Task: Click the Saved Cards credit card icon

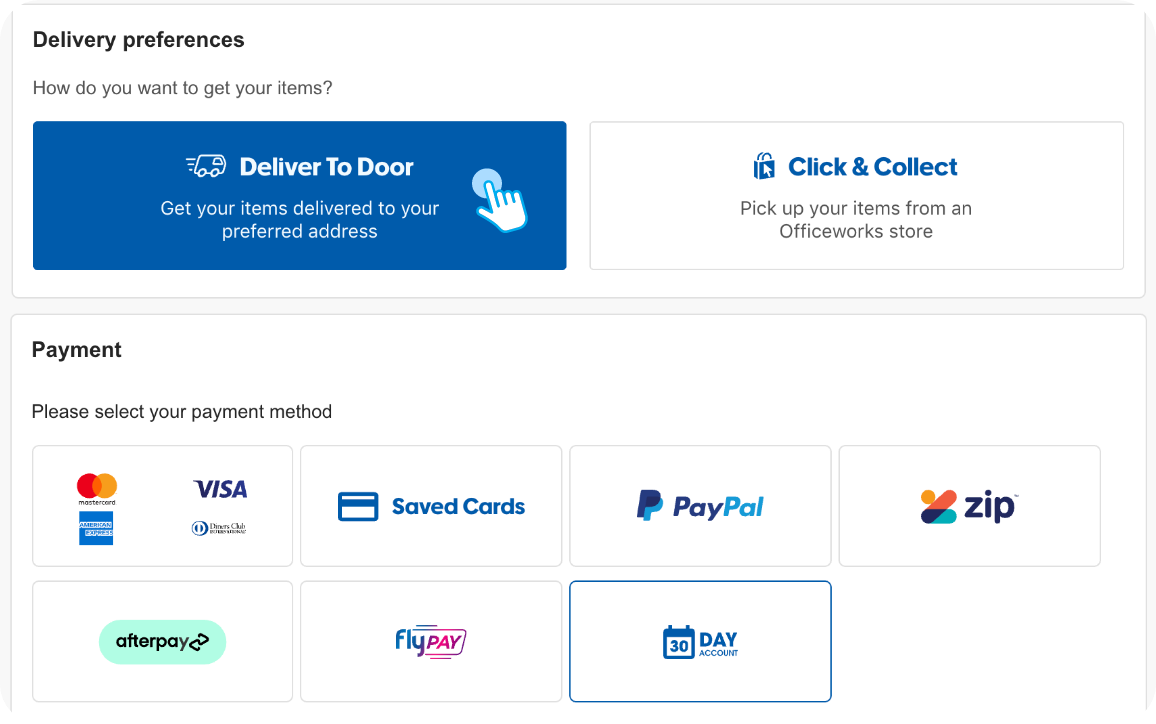Action: click(x=358, y=507)
